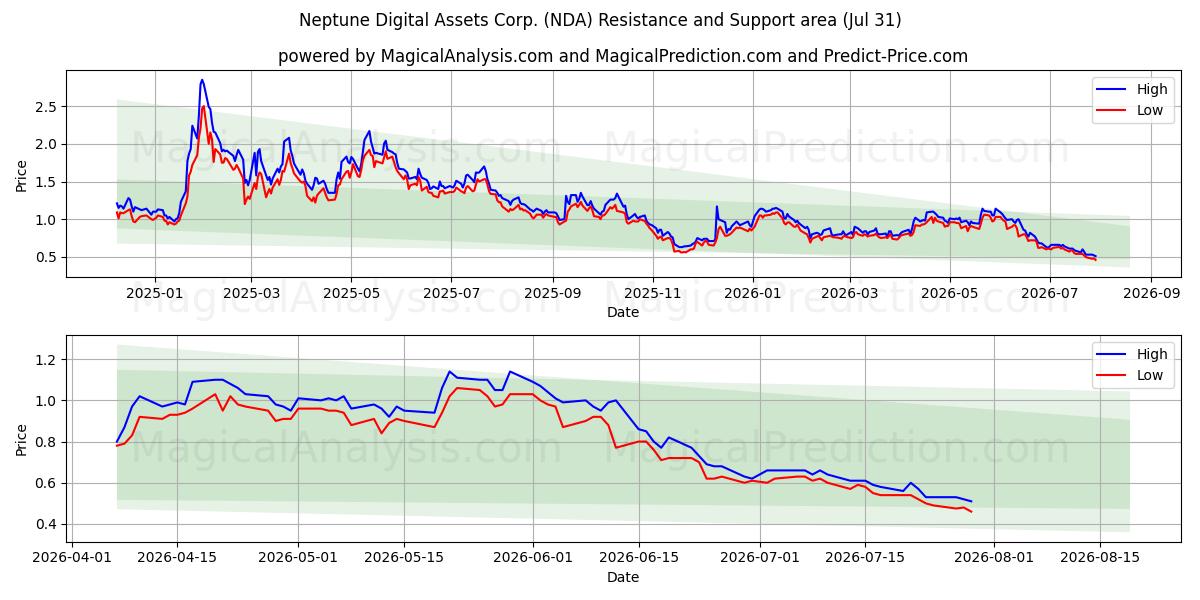
Task: Click the '0.8' price tick on bottom chart
Action: pyautogui.click(x=48, y=442)
